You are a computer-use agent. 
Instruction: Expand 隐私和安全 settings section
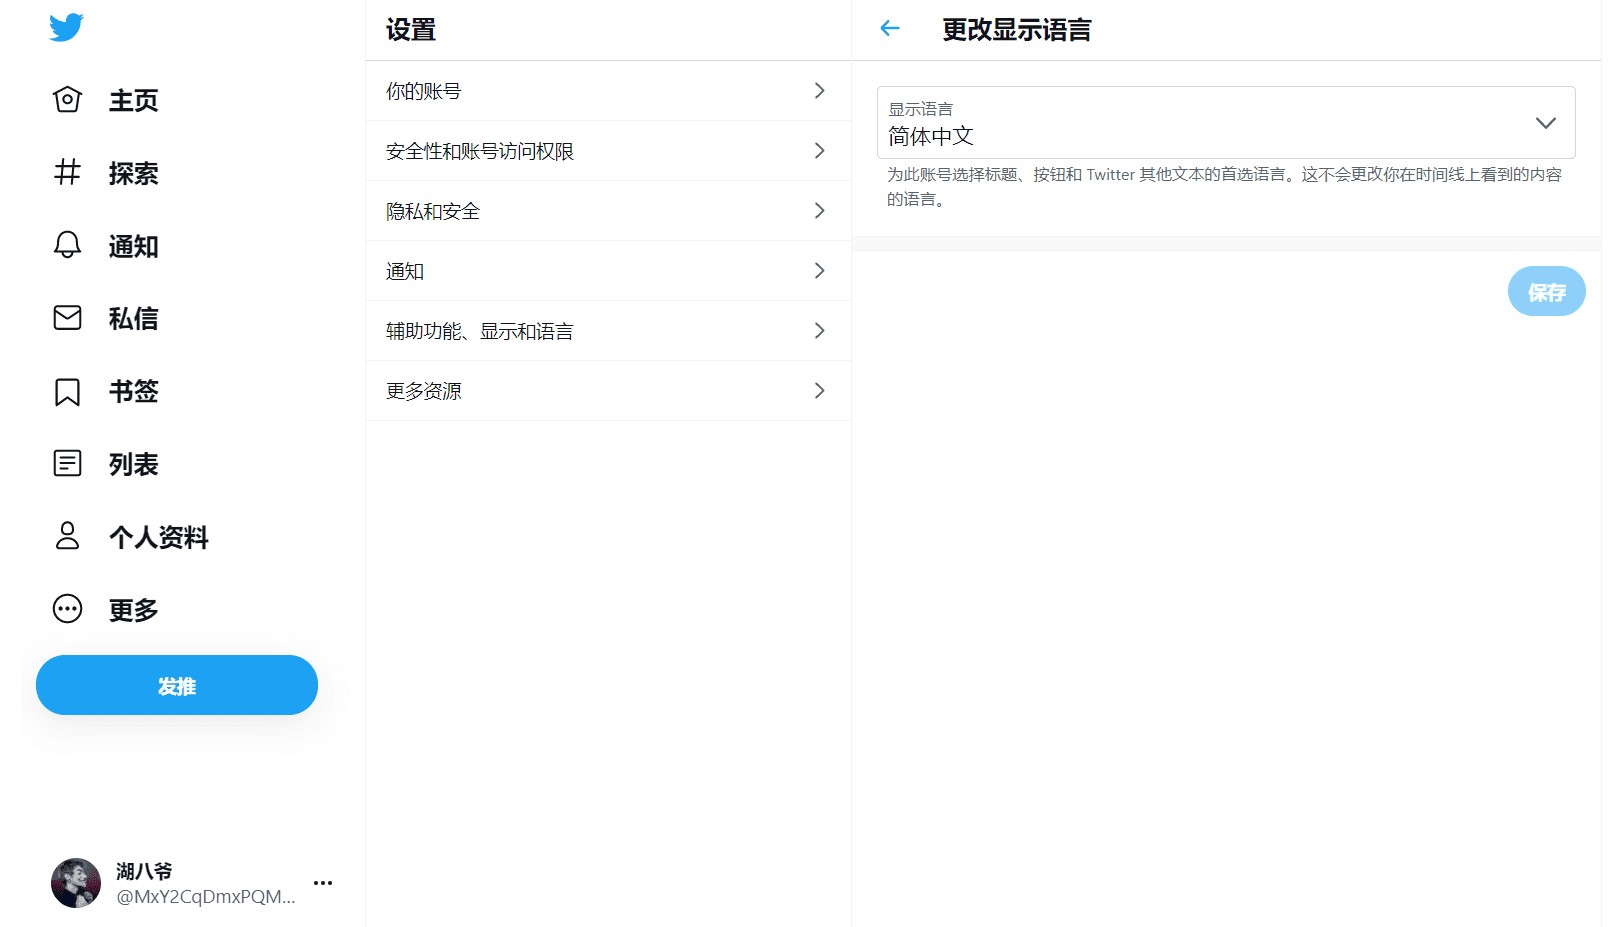(x=608, y=211)
